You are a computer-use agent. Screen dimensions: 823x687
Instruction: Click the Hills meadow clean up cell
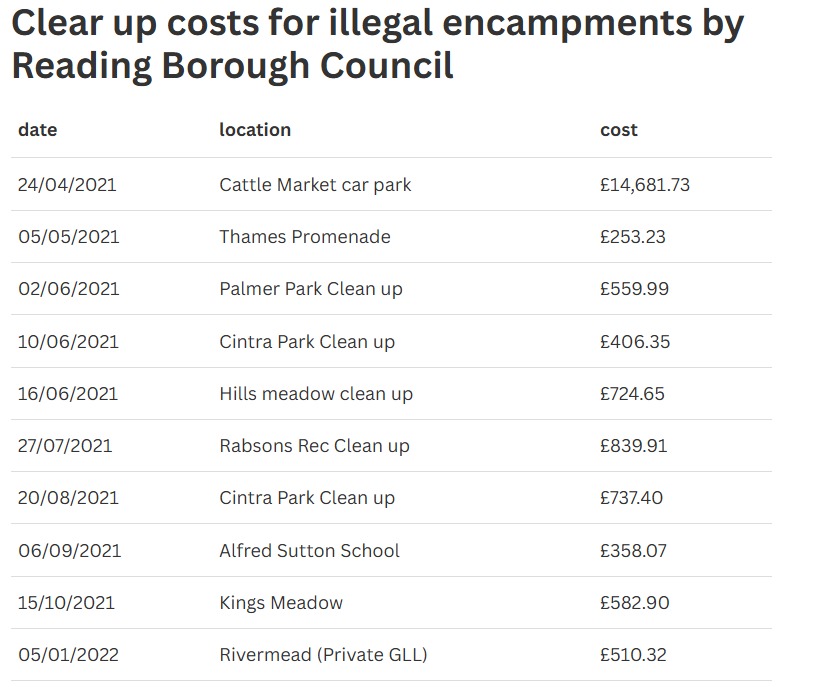[316, 394]
